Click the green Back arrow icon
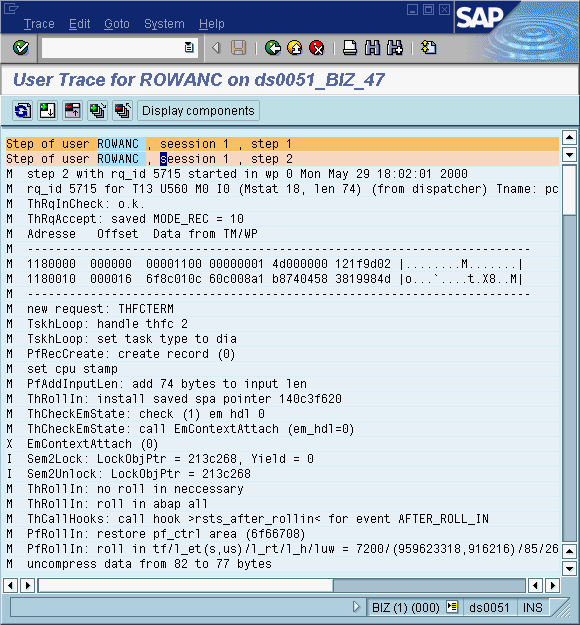Image resolution: width=580 pixels, height=625 pixels. (x=273, y=48)
